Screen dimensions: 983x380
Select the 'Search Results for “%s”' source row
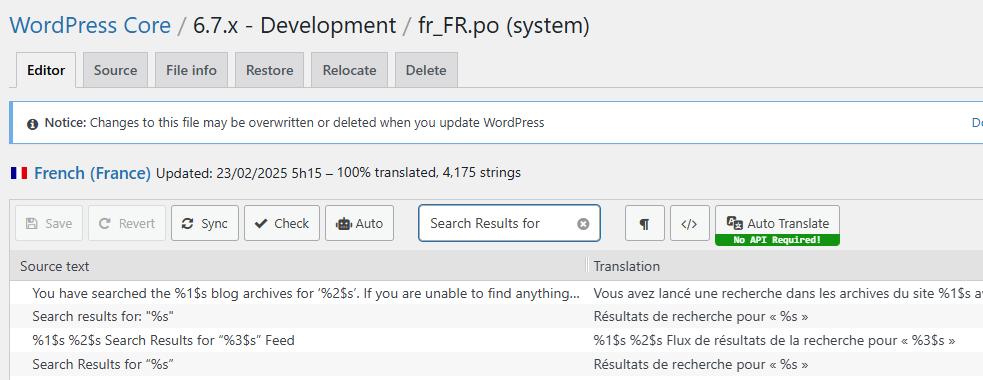coord(298,364)
